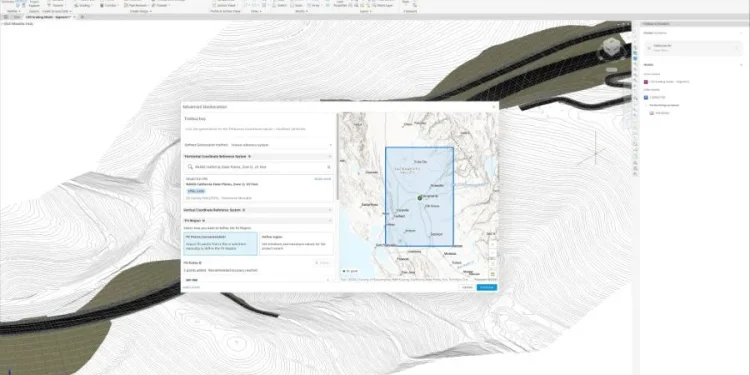Collapse the Models section in side panel
The height and width of the screenshot is (375, 750).
(741, 65)
